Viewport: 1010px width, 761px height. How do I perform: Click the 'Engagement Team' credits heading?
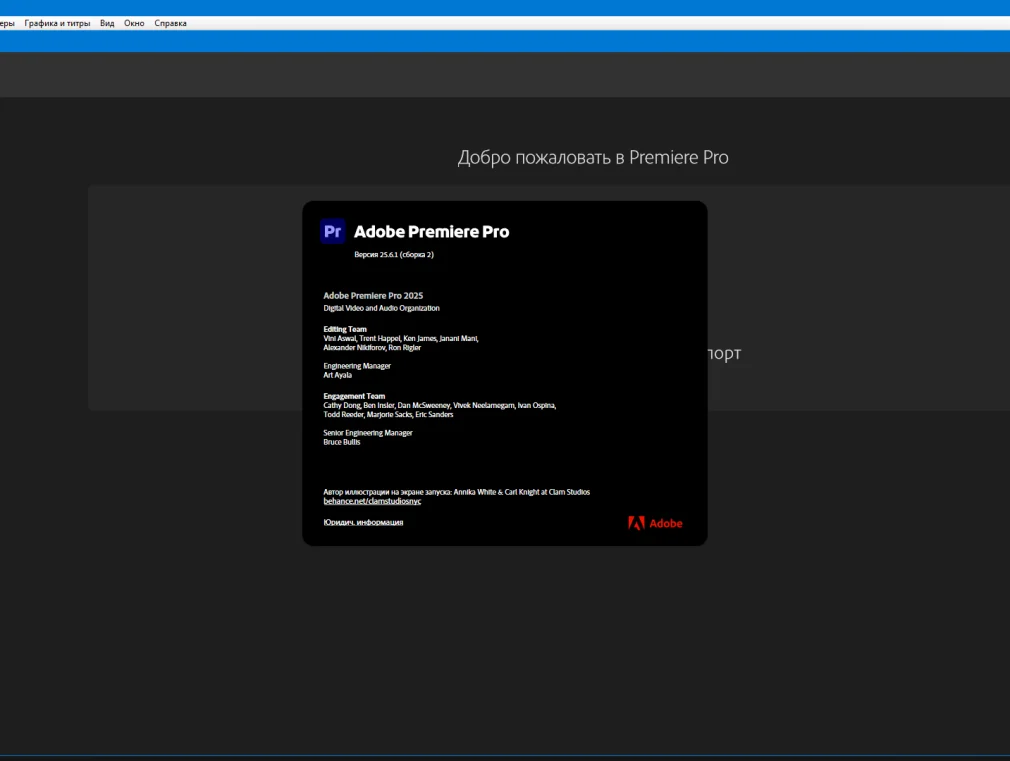(354, 396)
